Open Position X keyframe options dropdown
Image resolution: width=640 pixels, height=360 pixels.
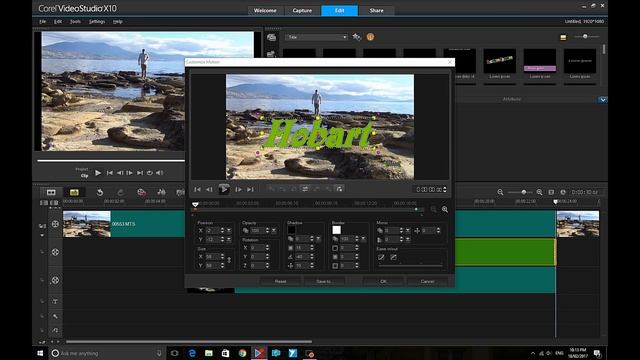point(229,231)
